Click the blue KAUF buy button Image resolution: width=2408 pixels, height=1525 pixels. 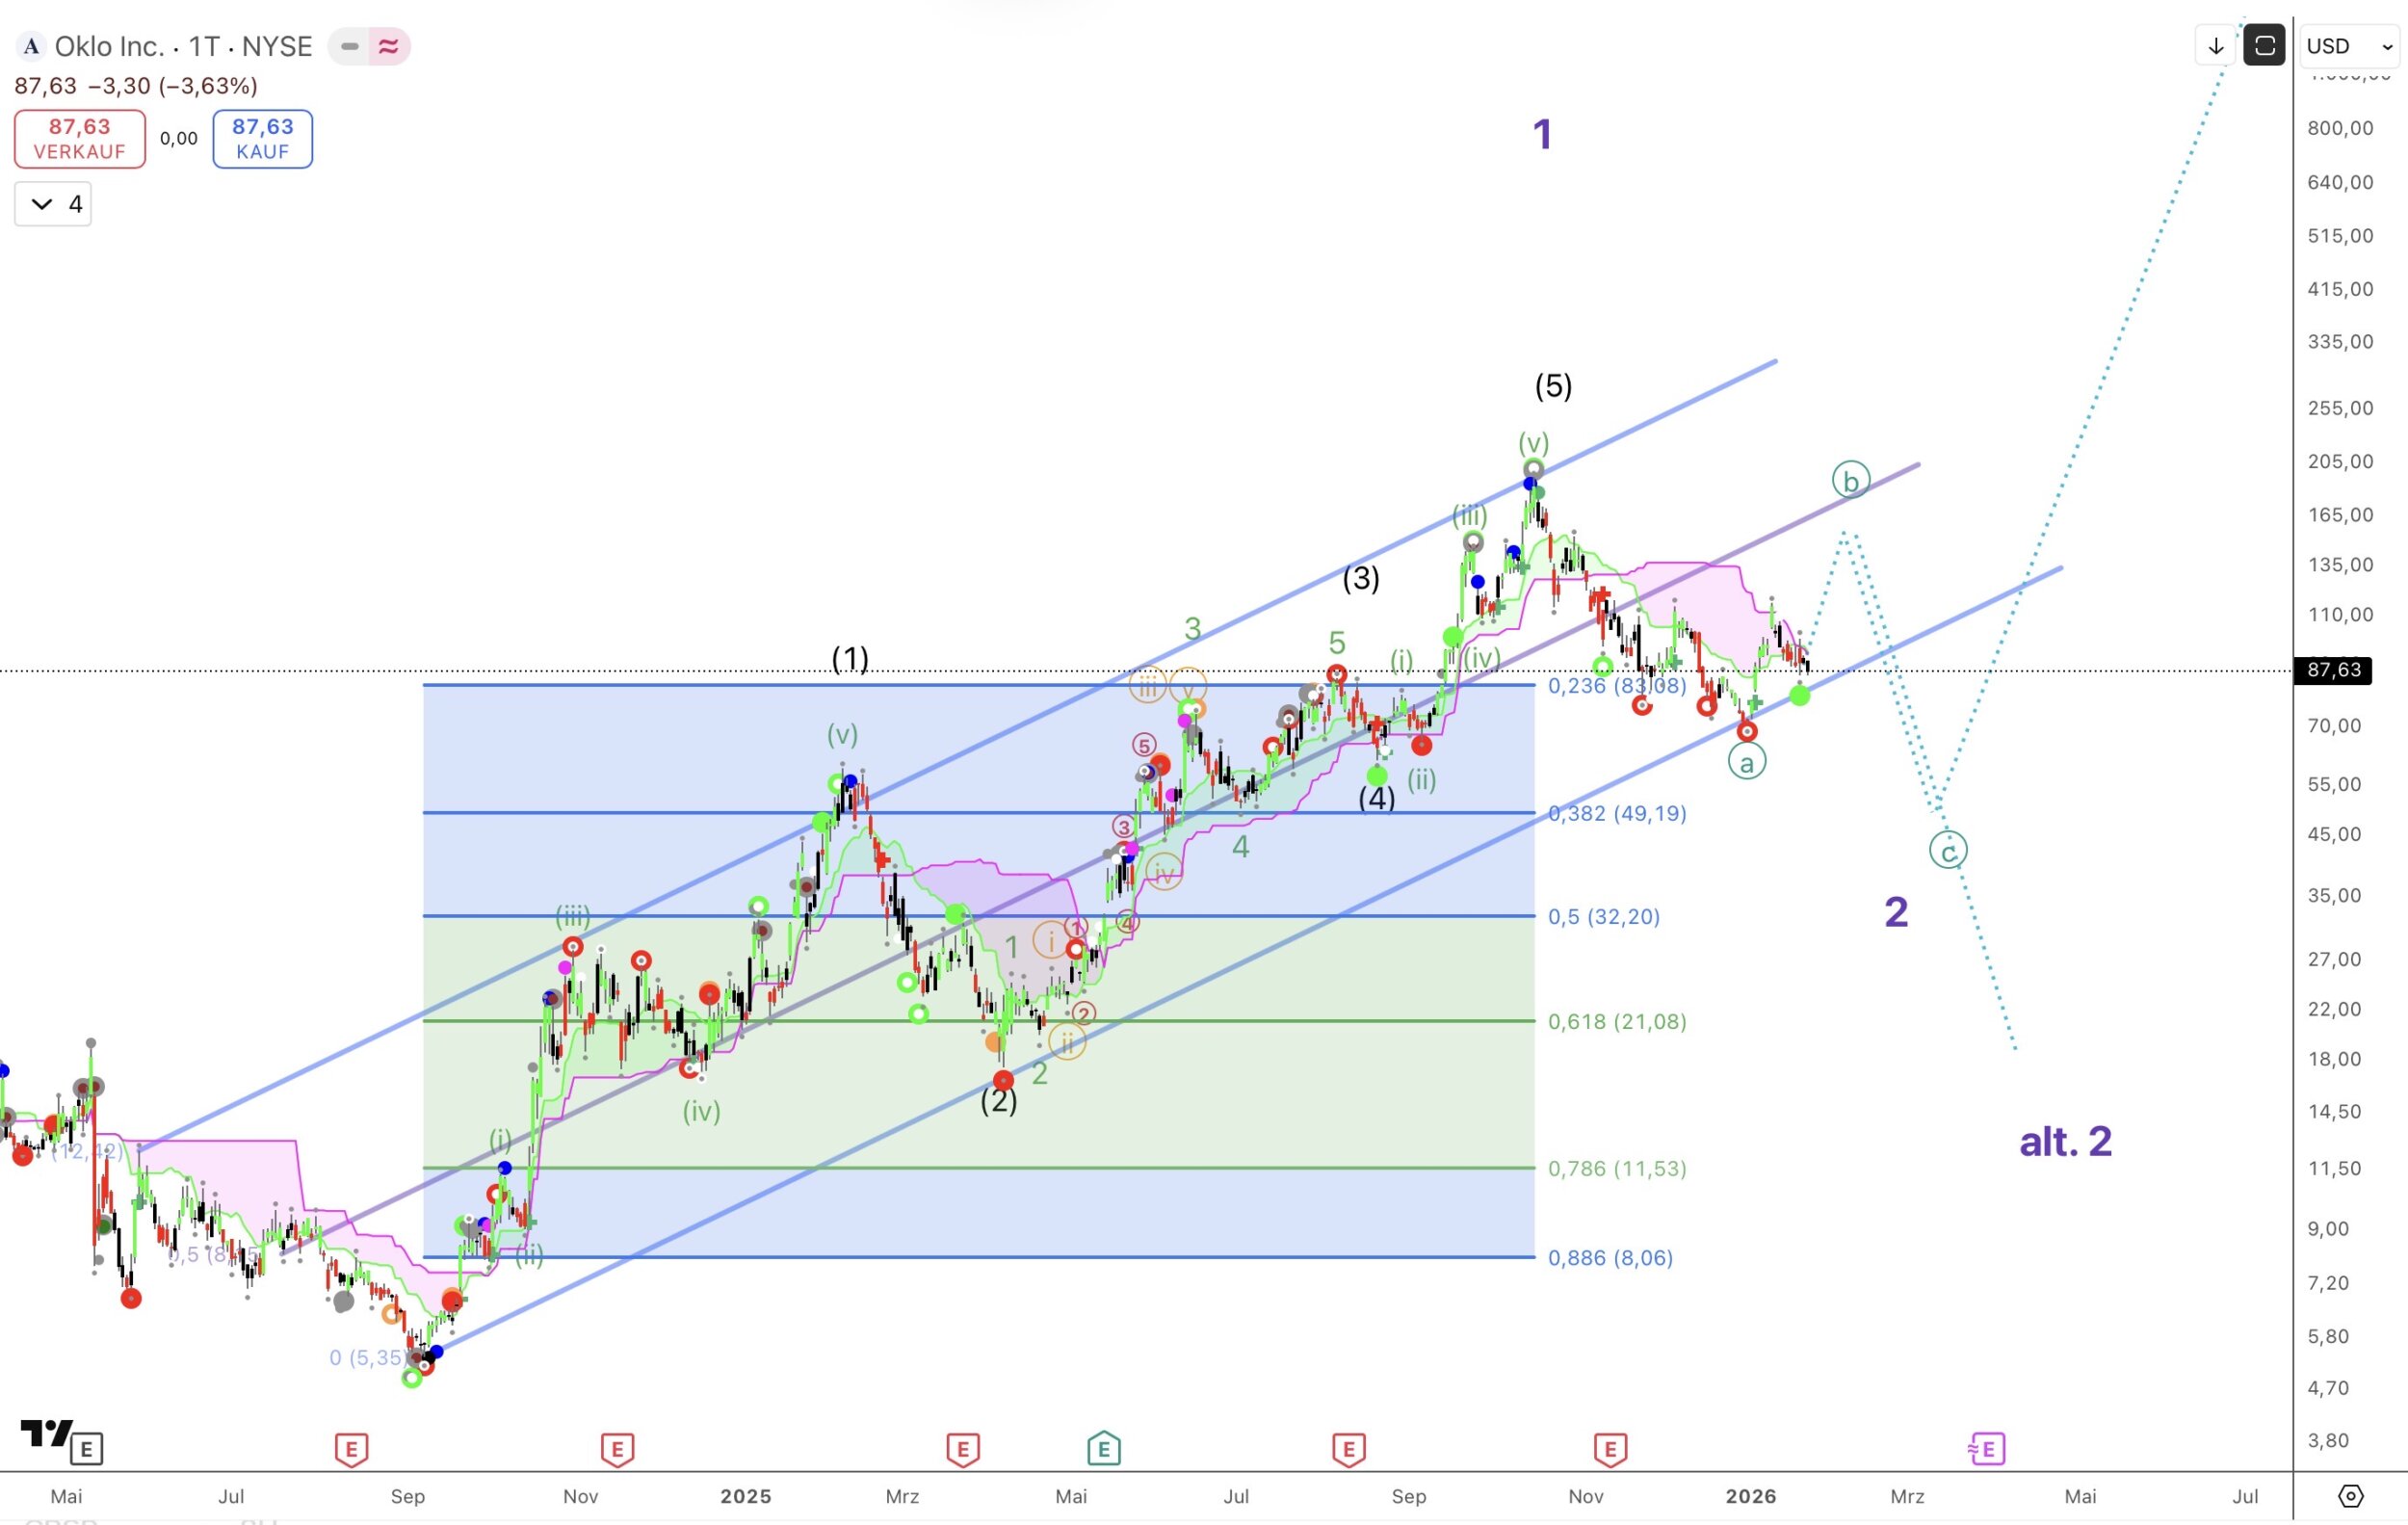[262, 139]
